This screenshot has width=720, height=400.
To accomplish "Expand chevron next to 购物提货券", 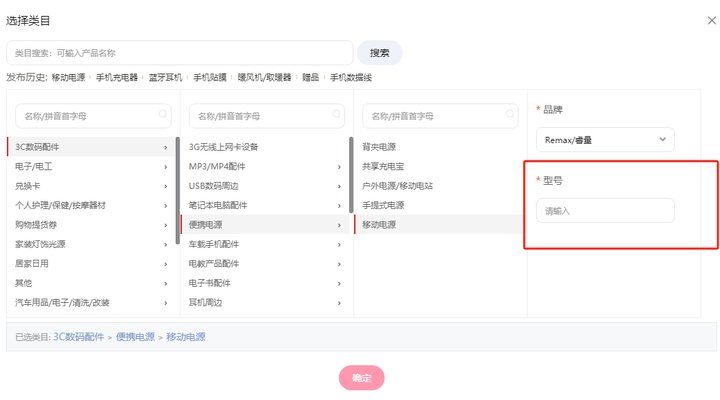I will (166, 225).
